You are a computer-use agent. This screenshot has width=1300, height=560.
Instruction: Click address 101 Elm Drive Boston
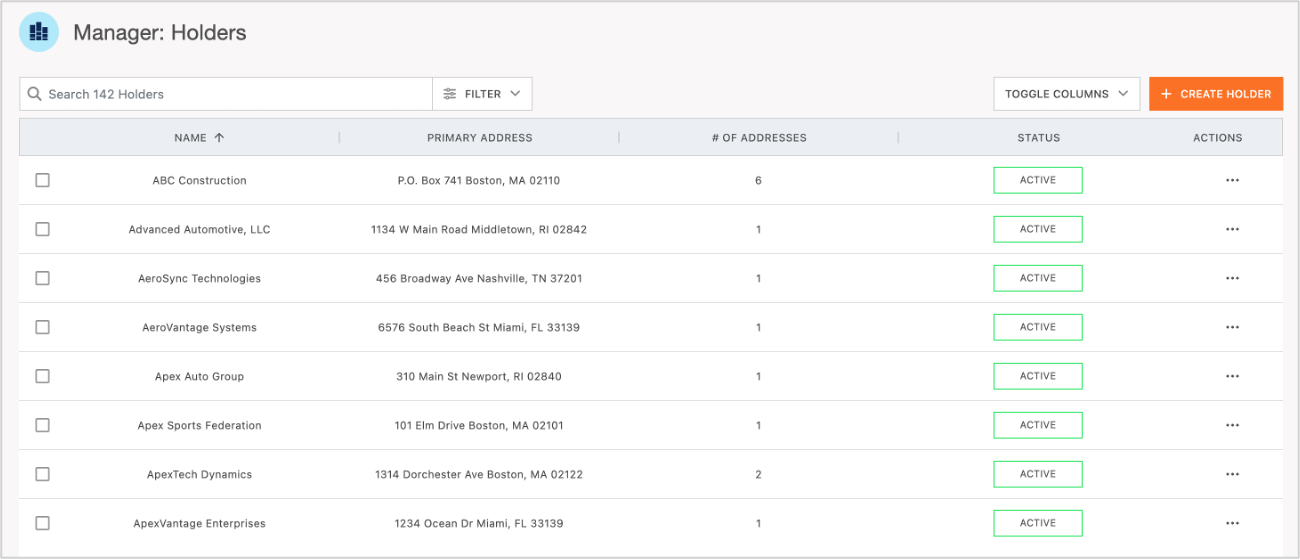(x=479, y=426)
